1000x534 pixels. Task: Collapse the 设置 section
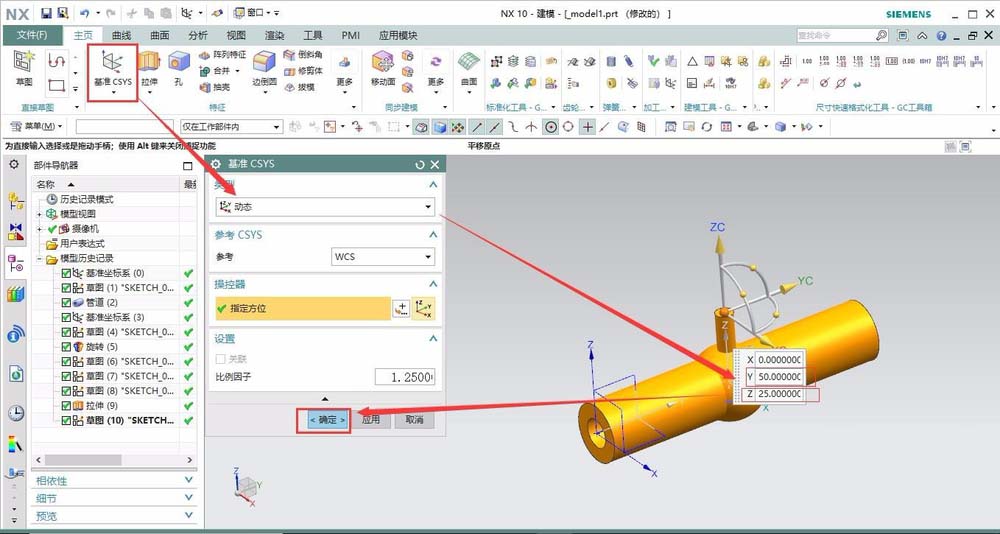click(x=433, y=339)
